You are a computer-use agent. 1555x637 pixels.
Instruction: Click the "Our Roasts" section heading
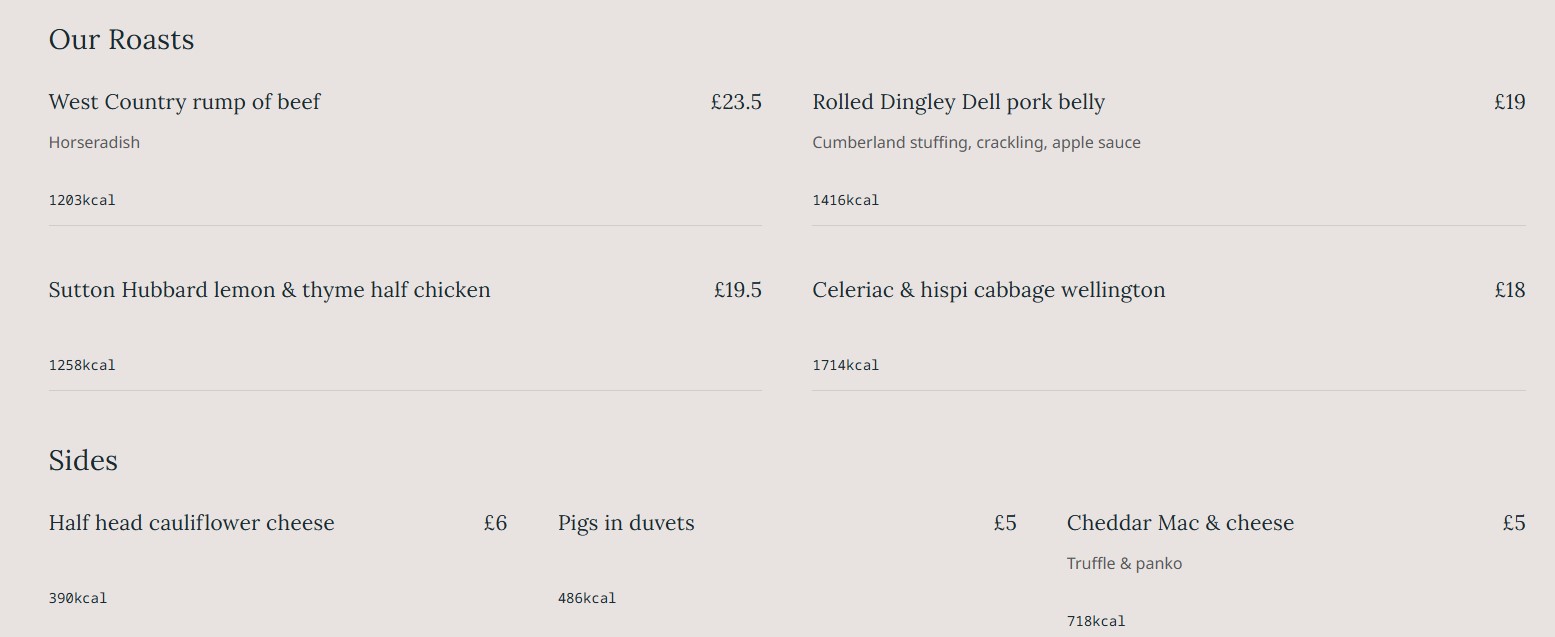point(121,40)
